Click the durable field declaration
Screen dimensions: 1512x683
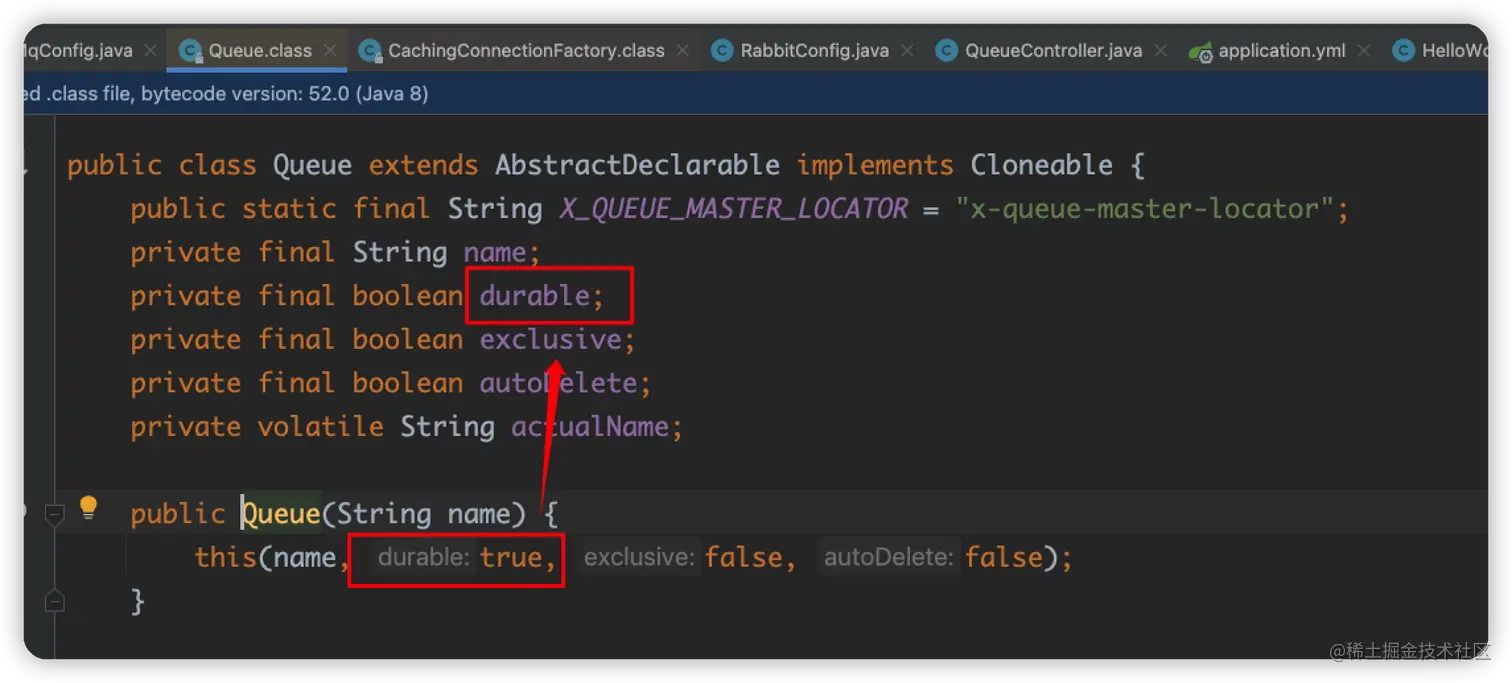point(535,296)
